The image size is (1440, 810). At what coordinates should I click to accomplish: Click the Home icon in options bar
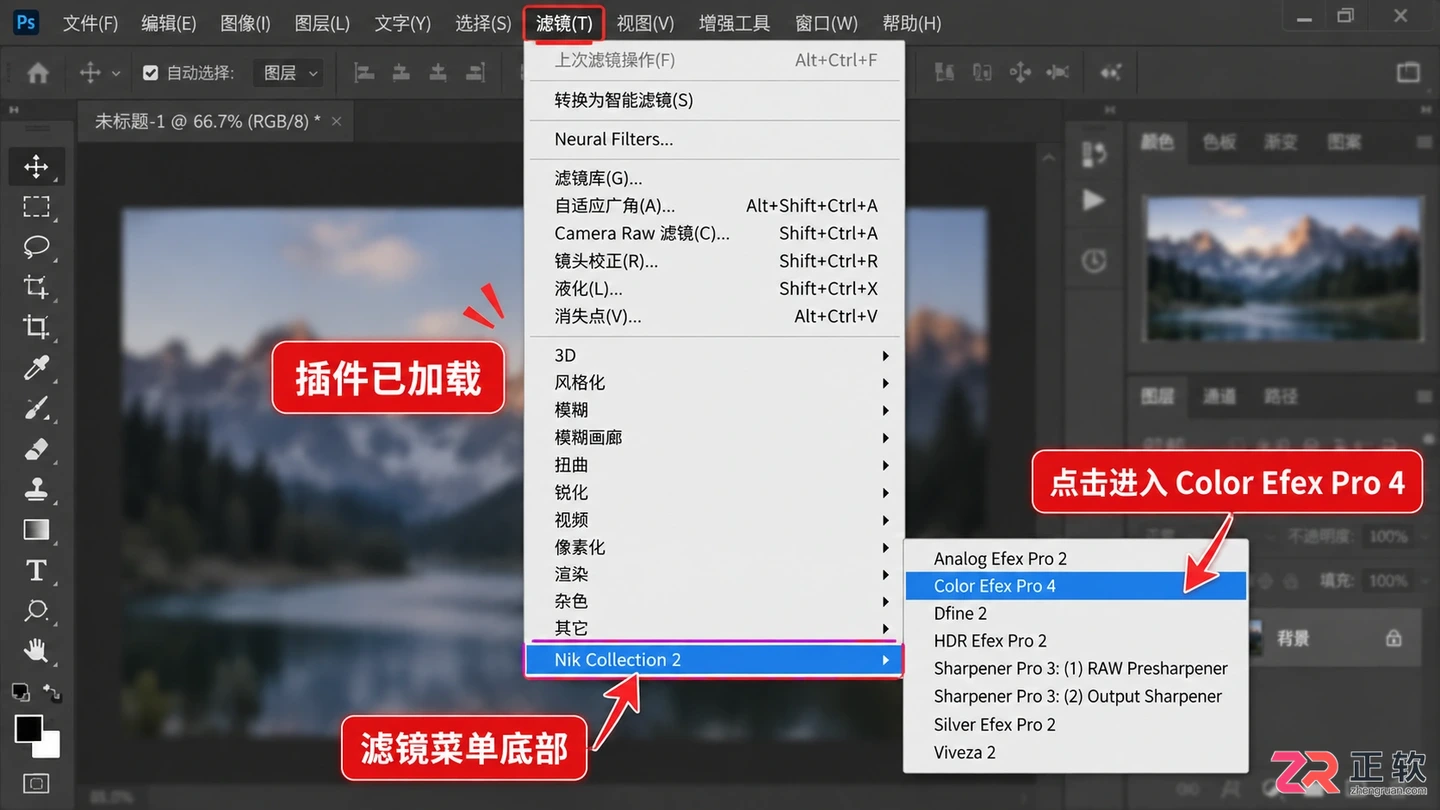point(38,73)
